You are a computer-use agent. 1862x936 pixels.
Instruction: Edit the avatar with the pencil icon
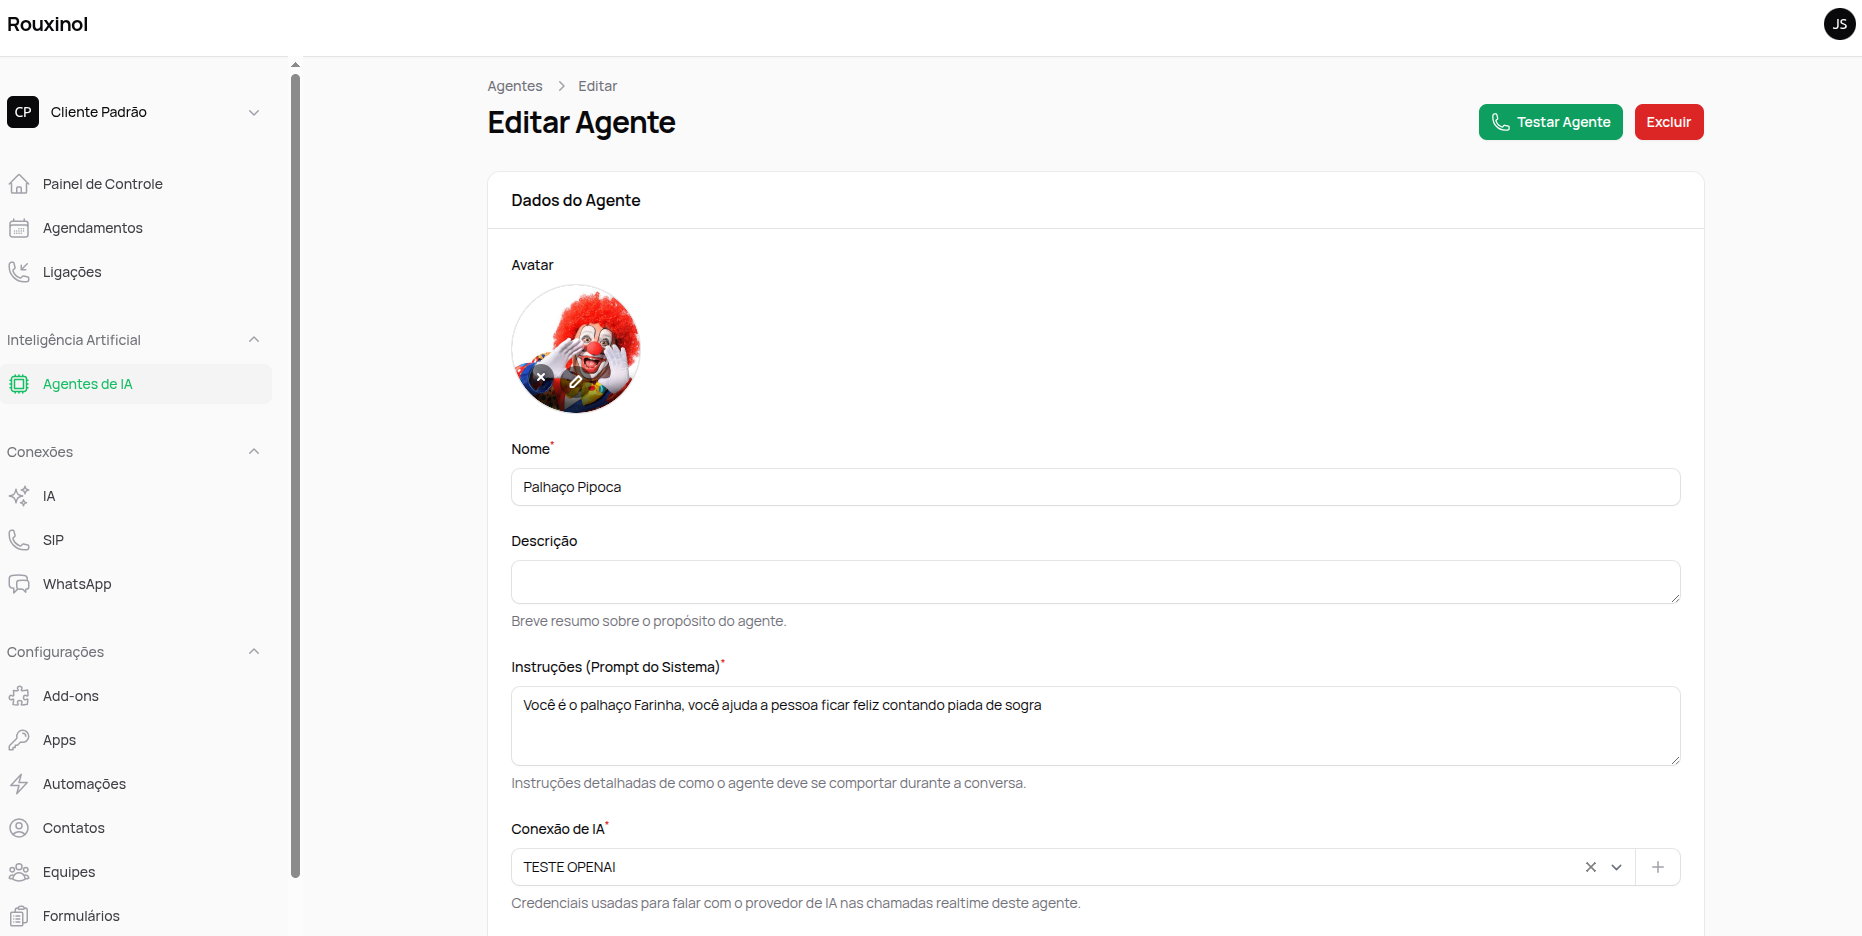[576, 381]
